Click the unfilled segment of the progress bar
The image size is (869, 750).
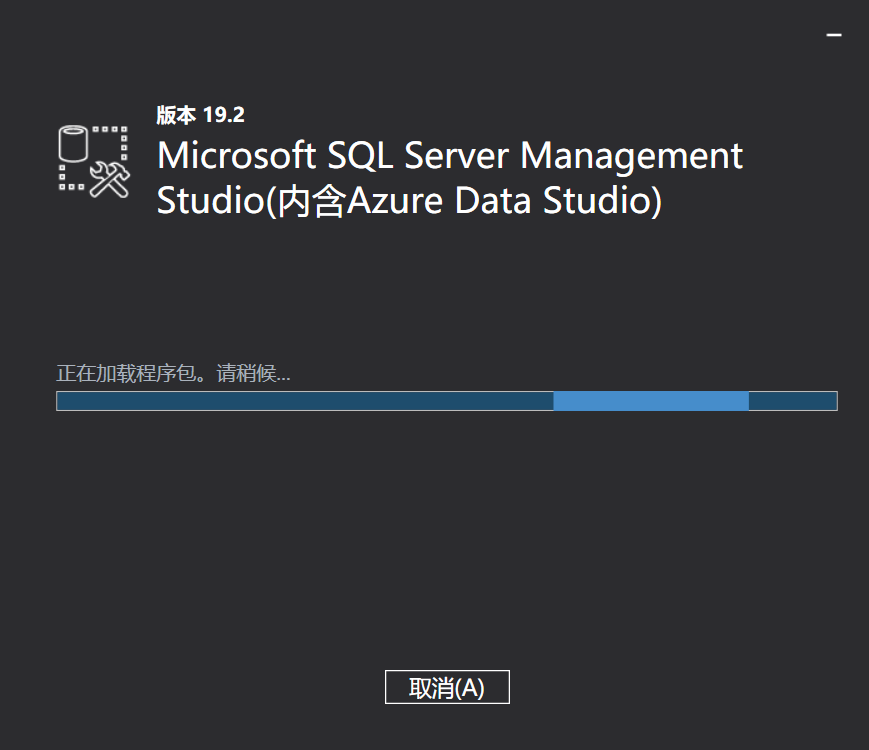pos(793,400)
